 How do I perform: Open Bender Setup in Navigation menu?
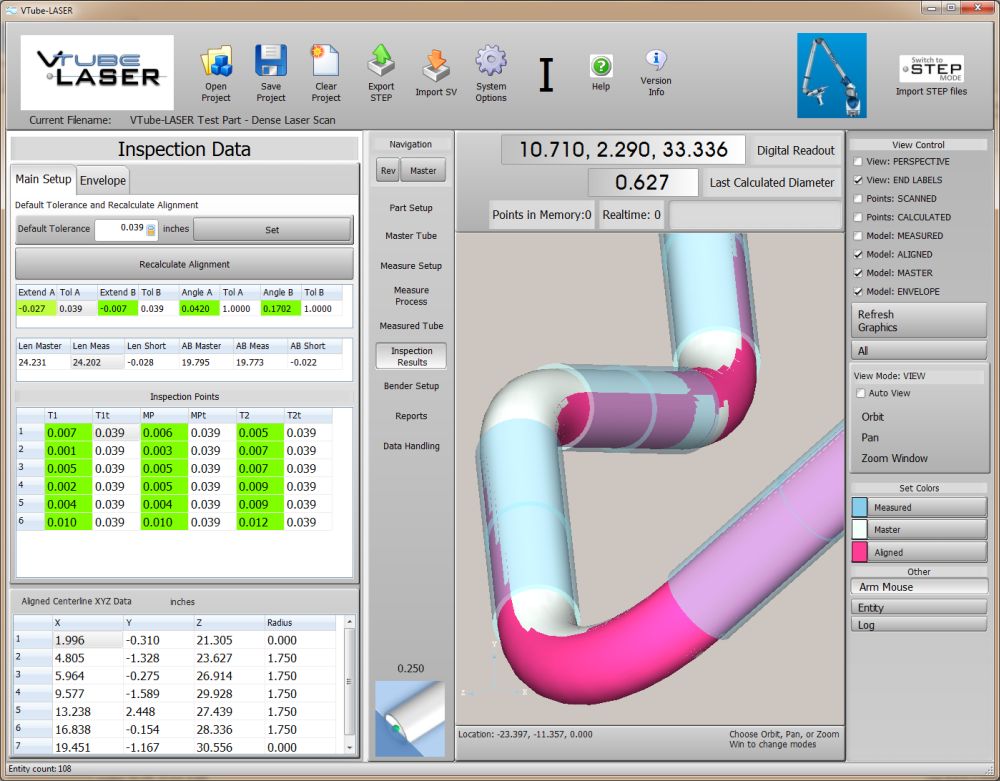click(x=411, y=386)
